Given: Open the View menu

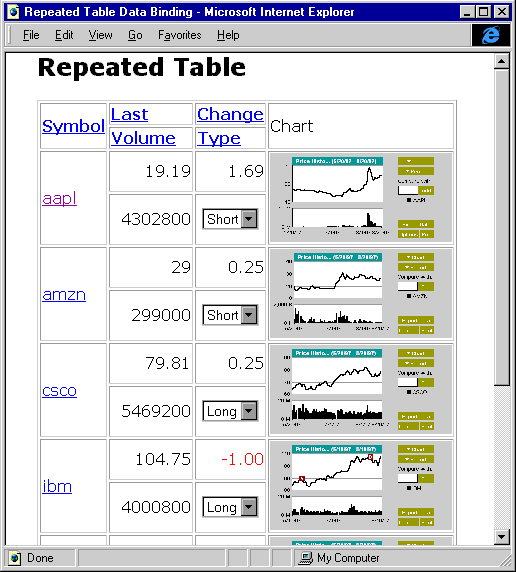Looking at the screenshot, I should coord(100,35).
